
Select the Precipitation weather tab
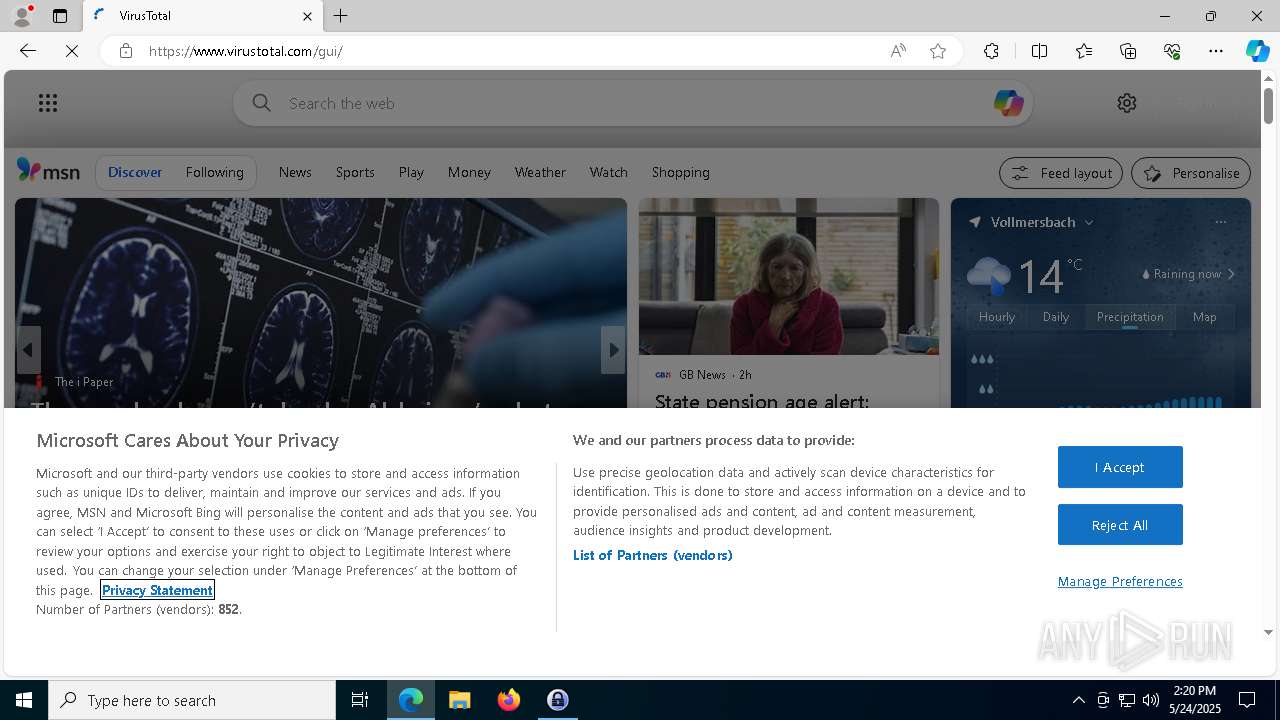click(1130, 317)
